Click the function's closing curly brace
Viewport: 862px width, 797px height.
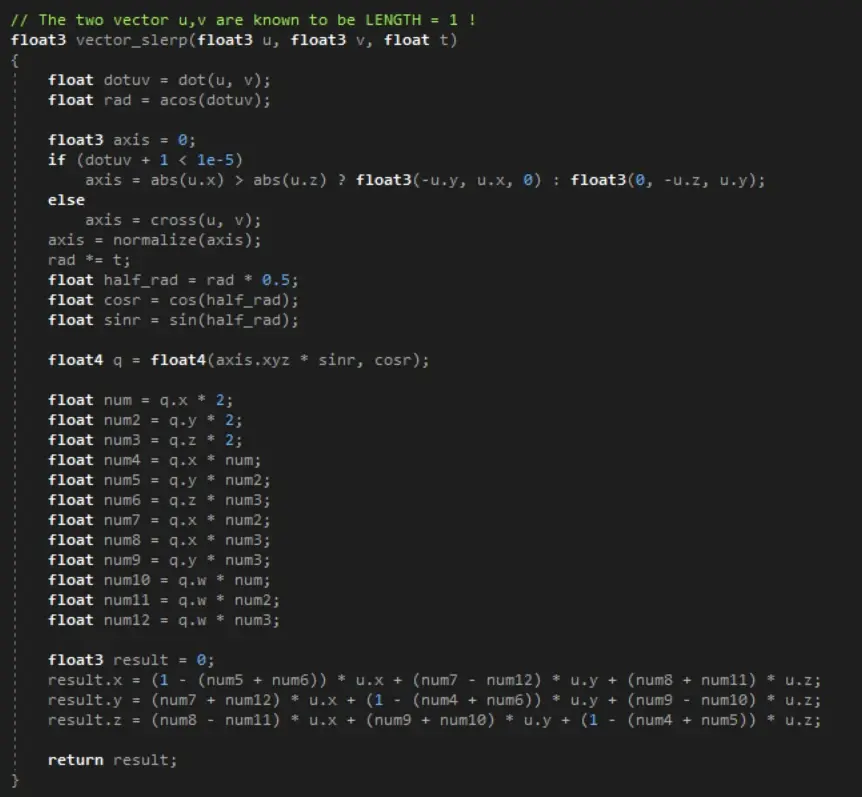(15, 780)
